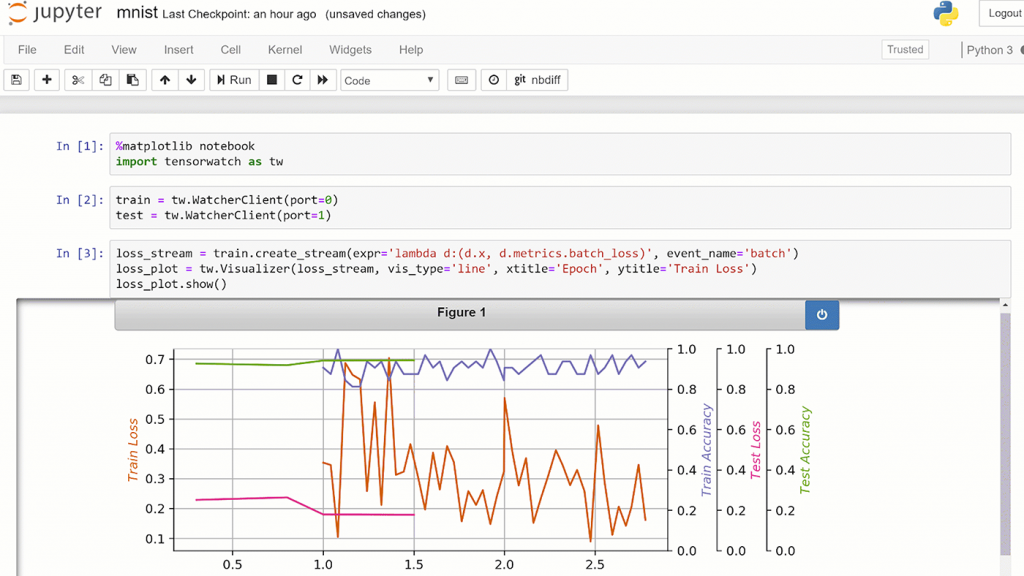Toggle the Figure 1 power button
The width and height of the screenshot is (1024, 576).
[821, 314]
